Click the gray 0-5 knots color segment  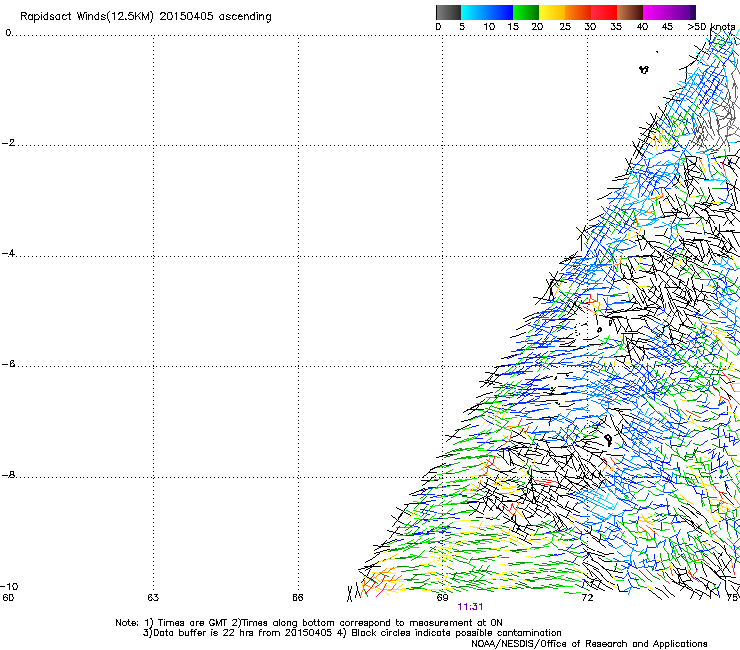coord(448,12)
